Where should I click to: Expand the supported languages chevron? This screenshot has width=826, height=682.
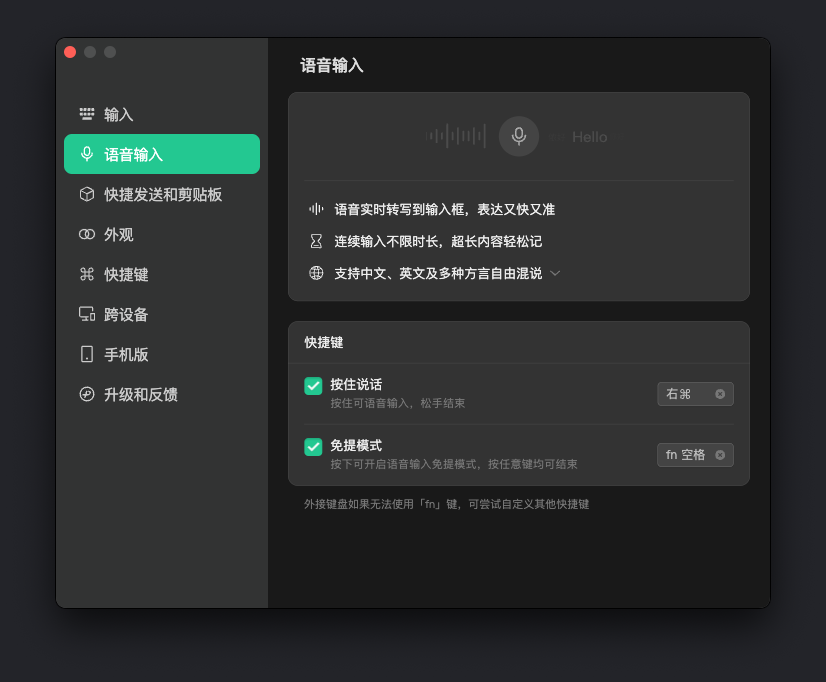[555, 273]
